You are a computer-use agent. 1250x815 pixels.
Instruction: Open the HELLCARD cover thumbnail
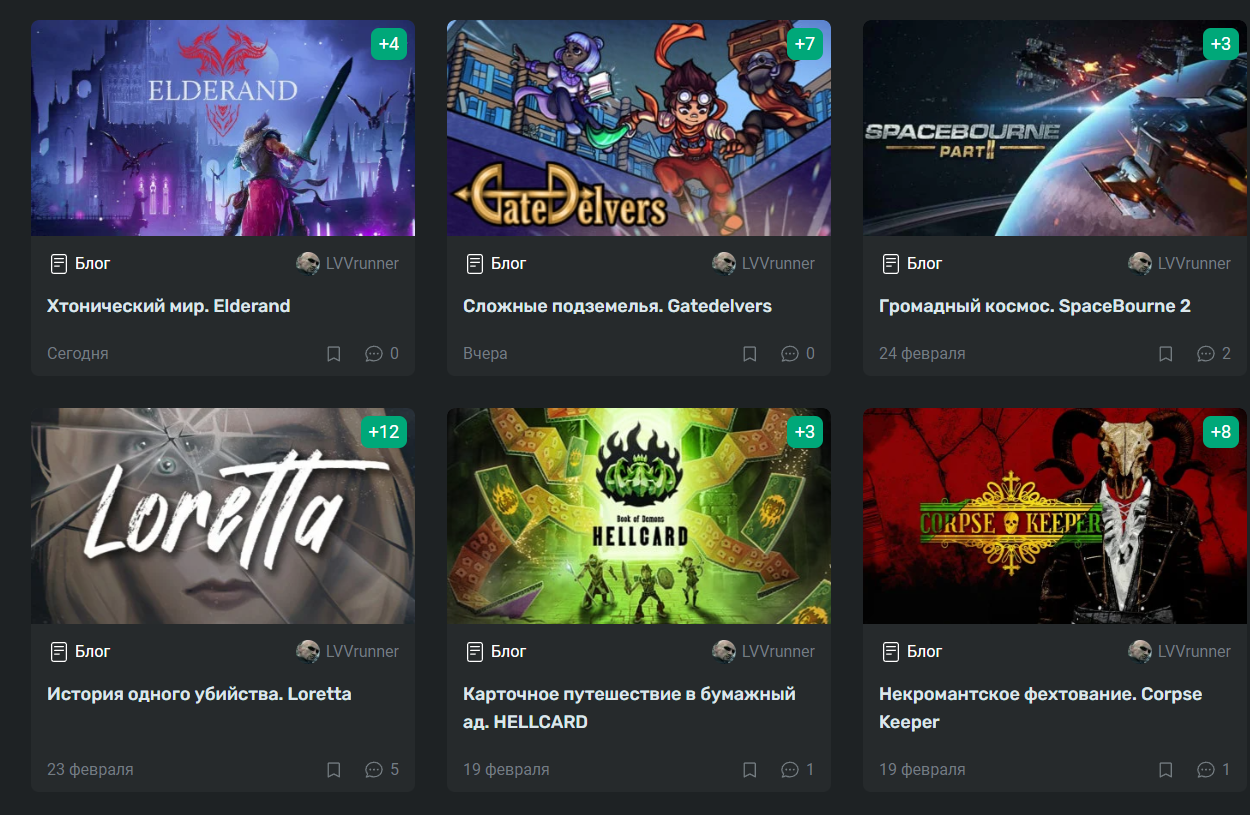[639, 516]
